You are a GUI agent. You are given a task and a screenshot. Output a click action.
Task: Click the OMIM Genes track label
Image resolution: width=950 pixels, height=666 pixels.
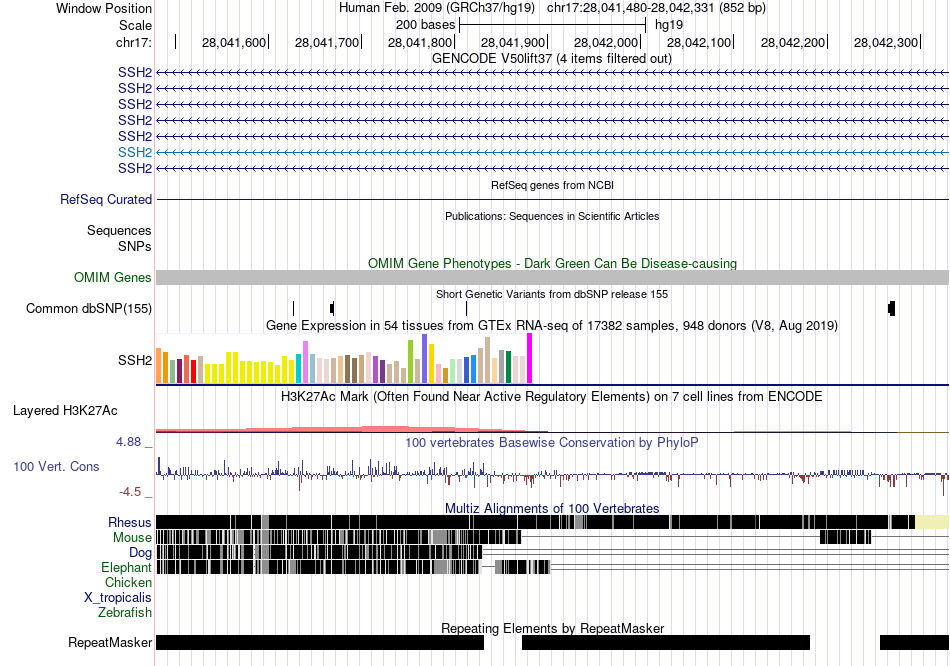coord(113,278)
